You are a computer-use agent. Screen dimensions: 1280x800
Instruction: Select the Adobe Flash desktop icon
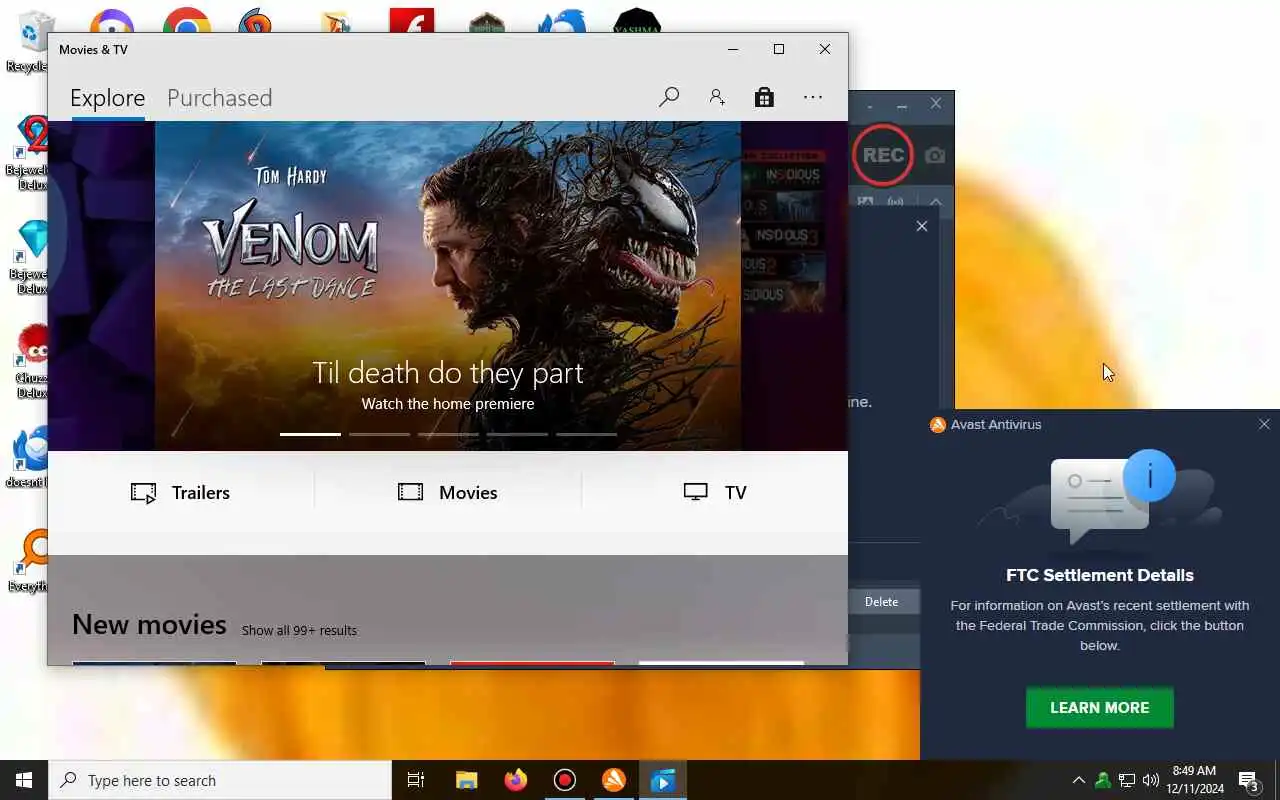tap(412, 21)
